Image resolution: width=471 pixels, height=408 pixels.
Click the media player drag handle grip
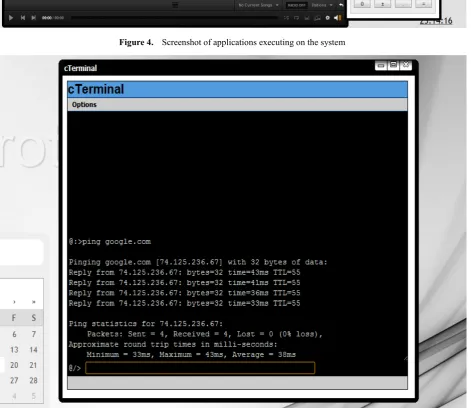175,5
